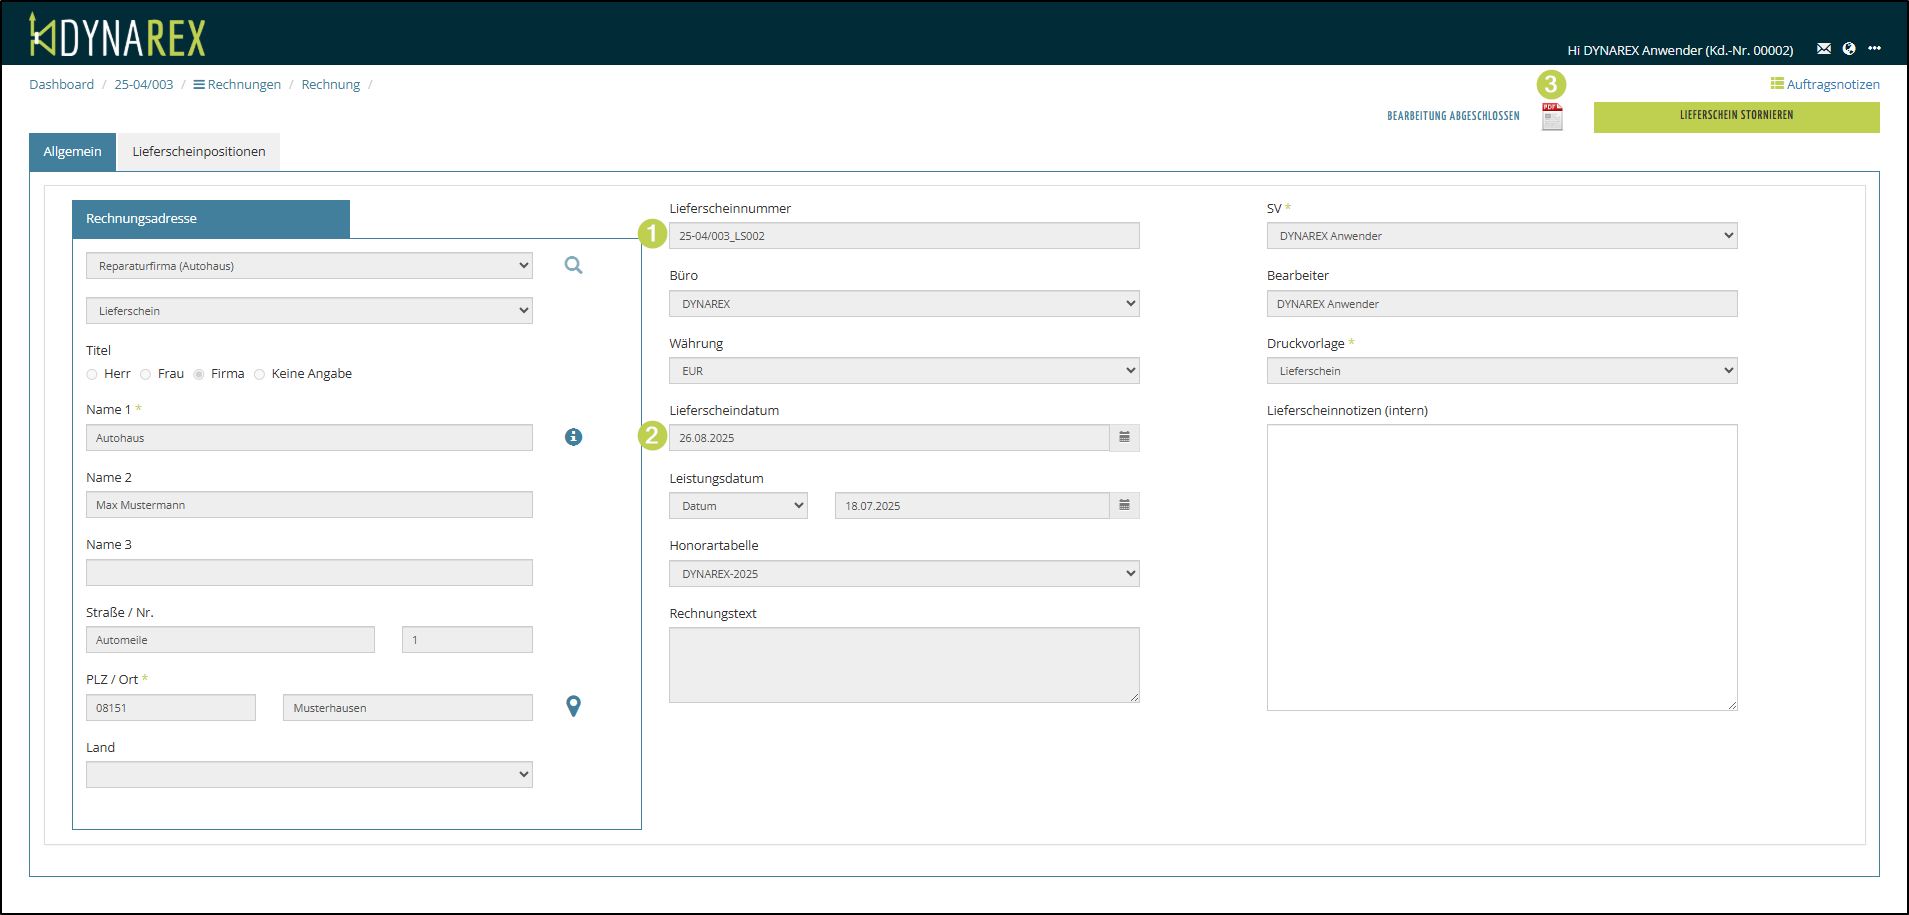Open the Auftragsnotizen link
Viewport: 1909px width, 915px height.
tap(1825, 84)
